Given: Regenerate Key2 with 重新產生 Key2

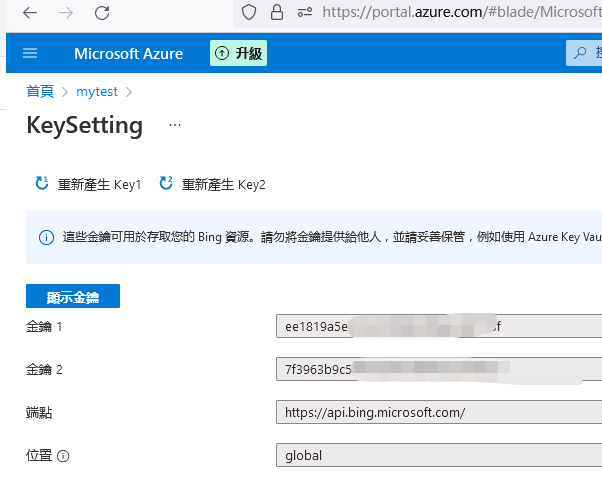Looking at the screenshot, I should click(x=212, y=184).
